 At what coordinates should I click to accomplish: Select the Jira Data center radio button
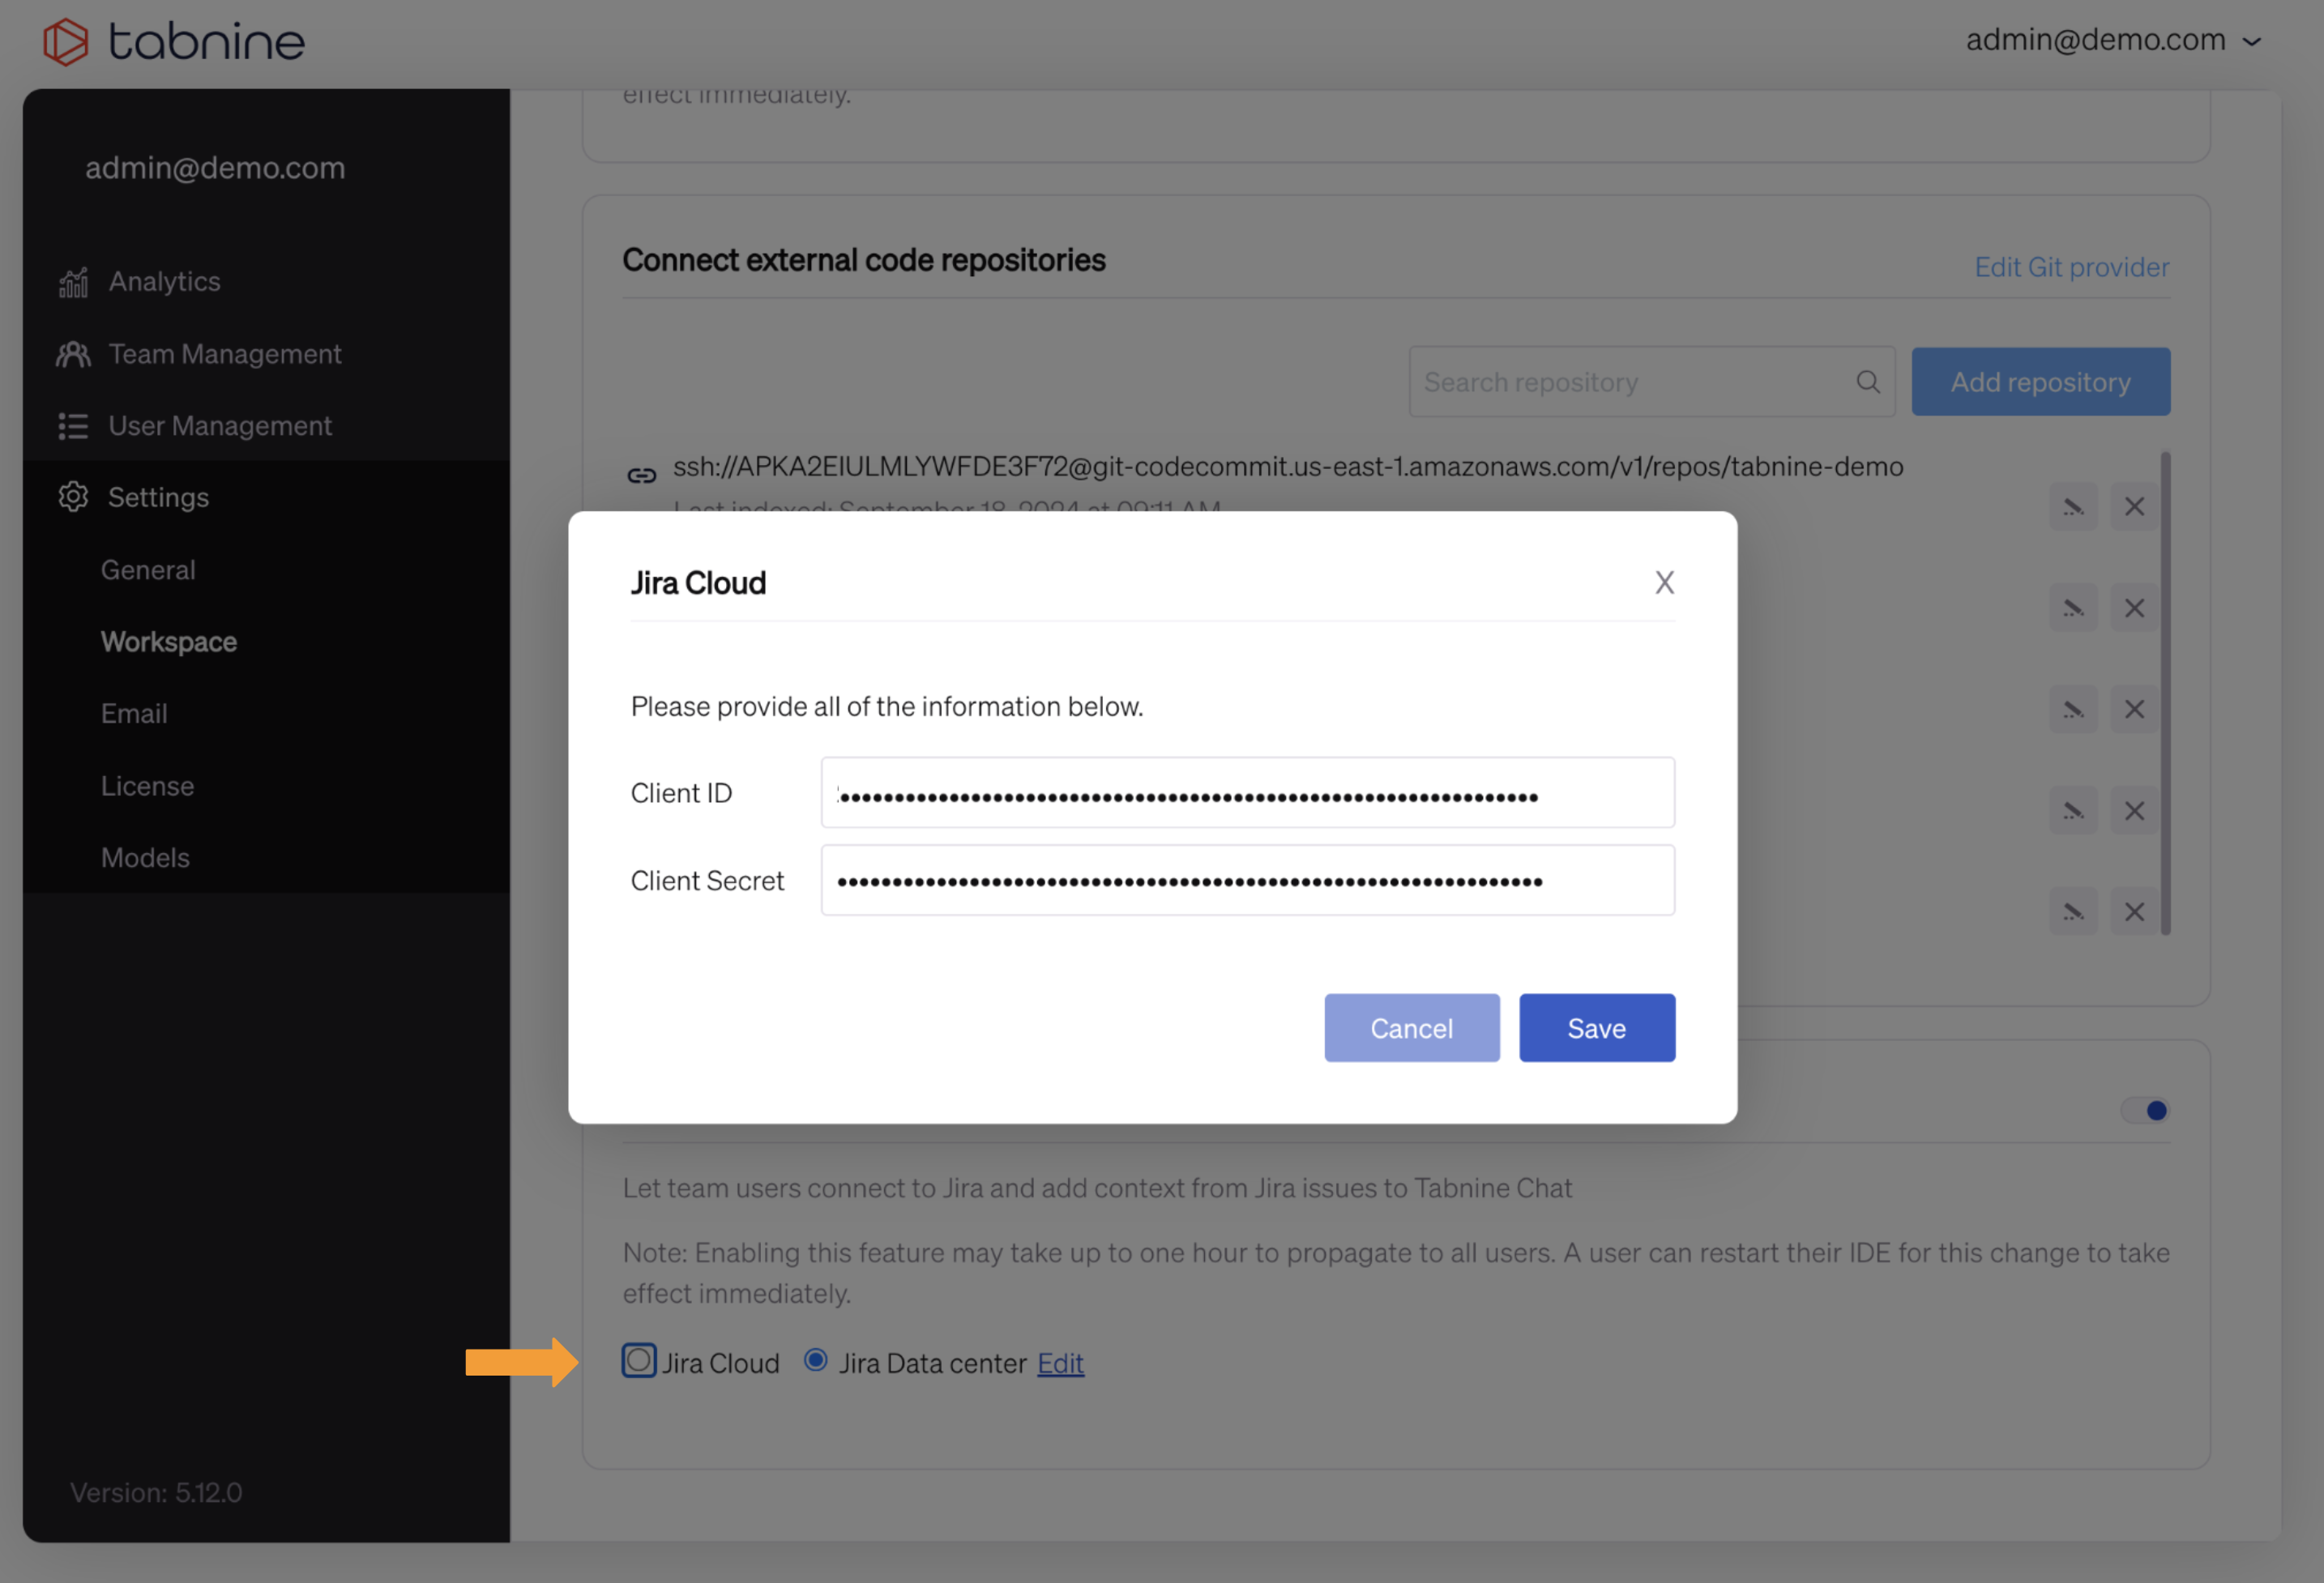pos(816,1360)
